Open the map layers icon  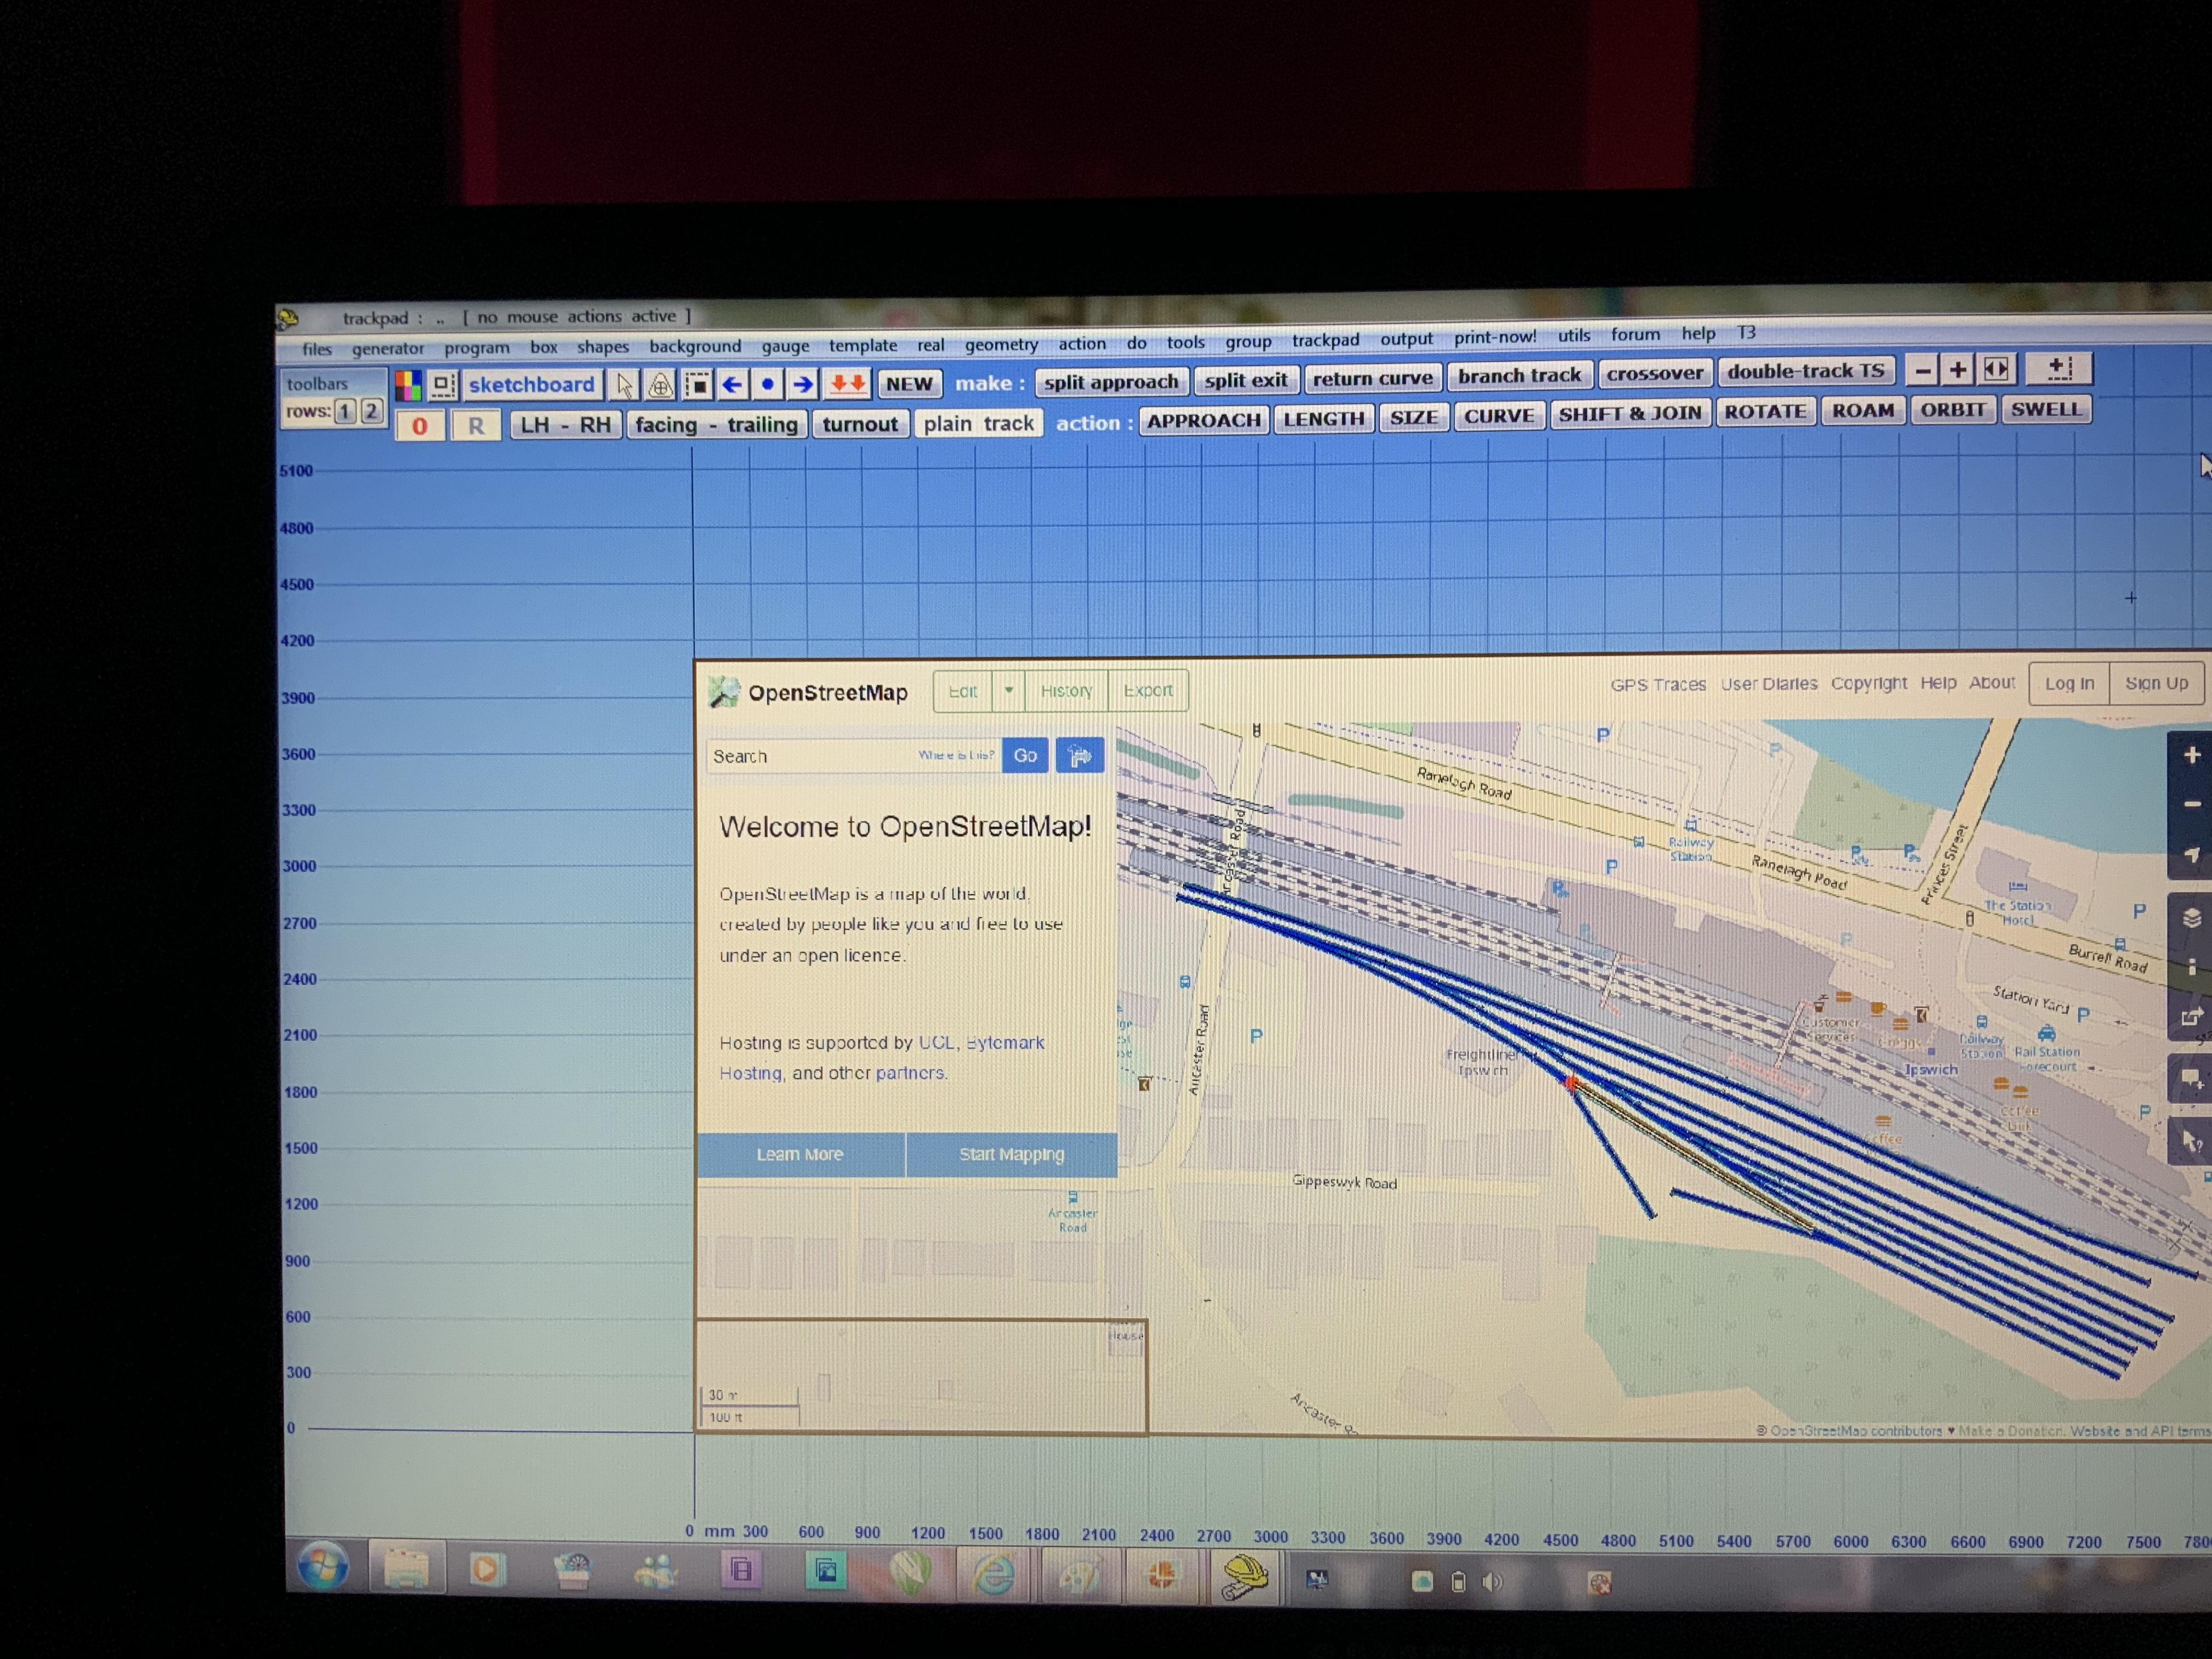coord(2191,918)
